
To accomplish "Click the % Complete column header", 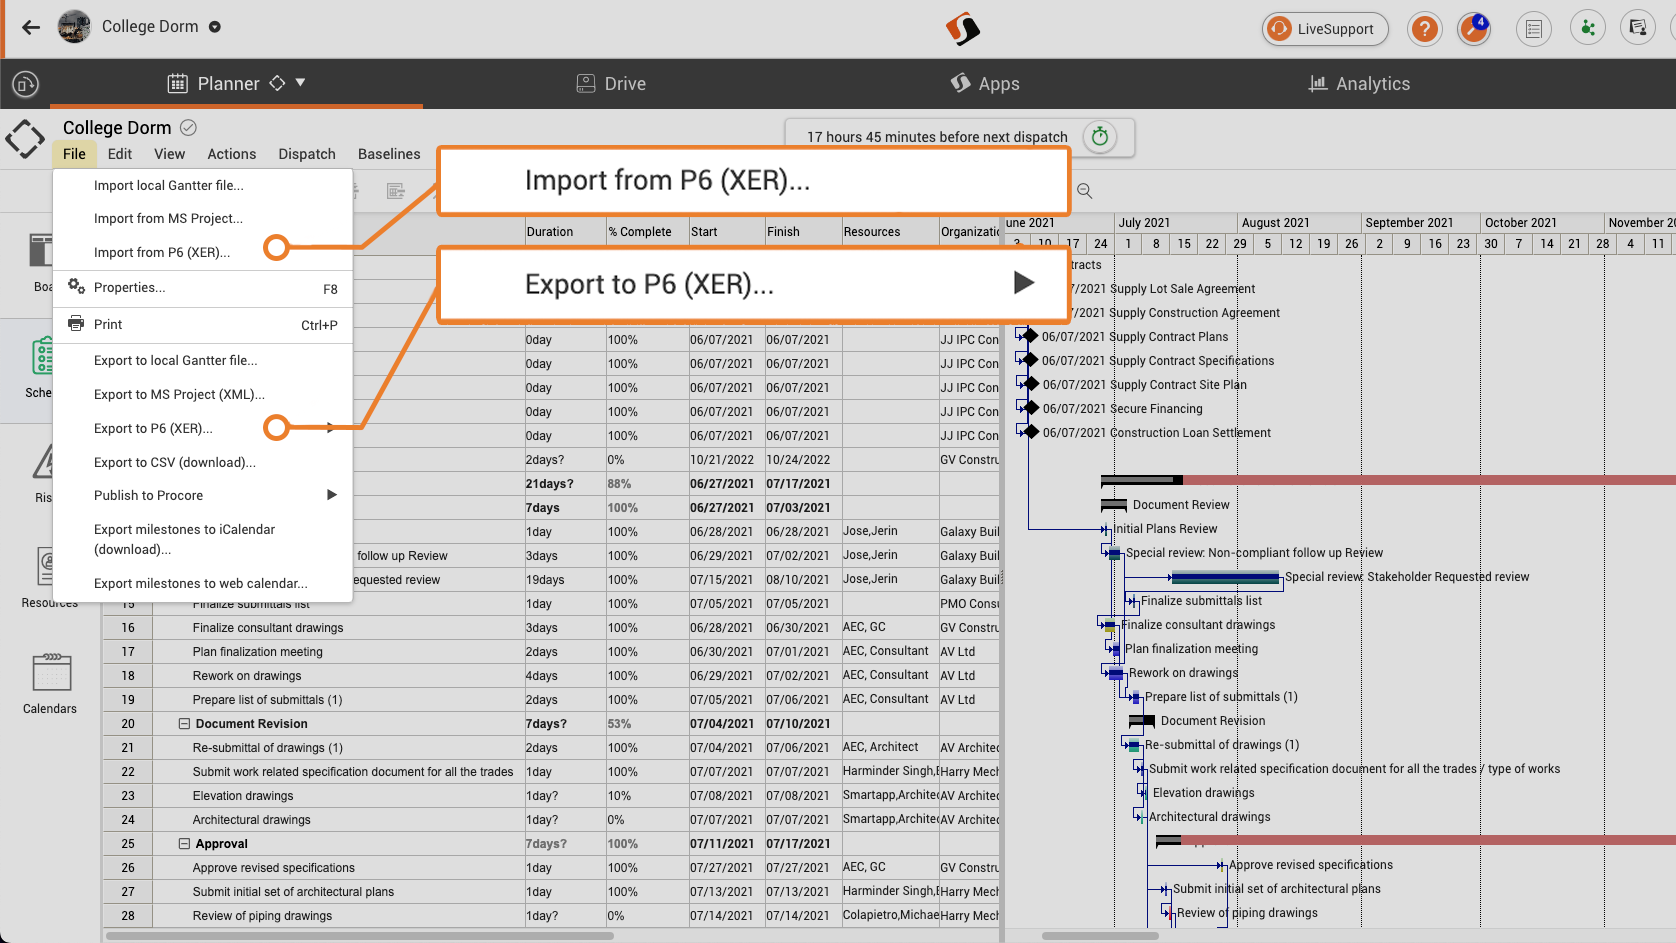I will coord(646,232).
